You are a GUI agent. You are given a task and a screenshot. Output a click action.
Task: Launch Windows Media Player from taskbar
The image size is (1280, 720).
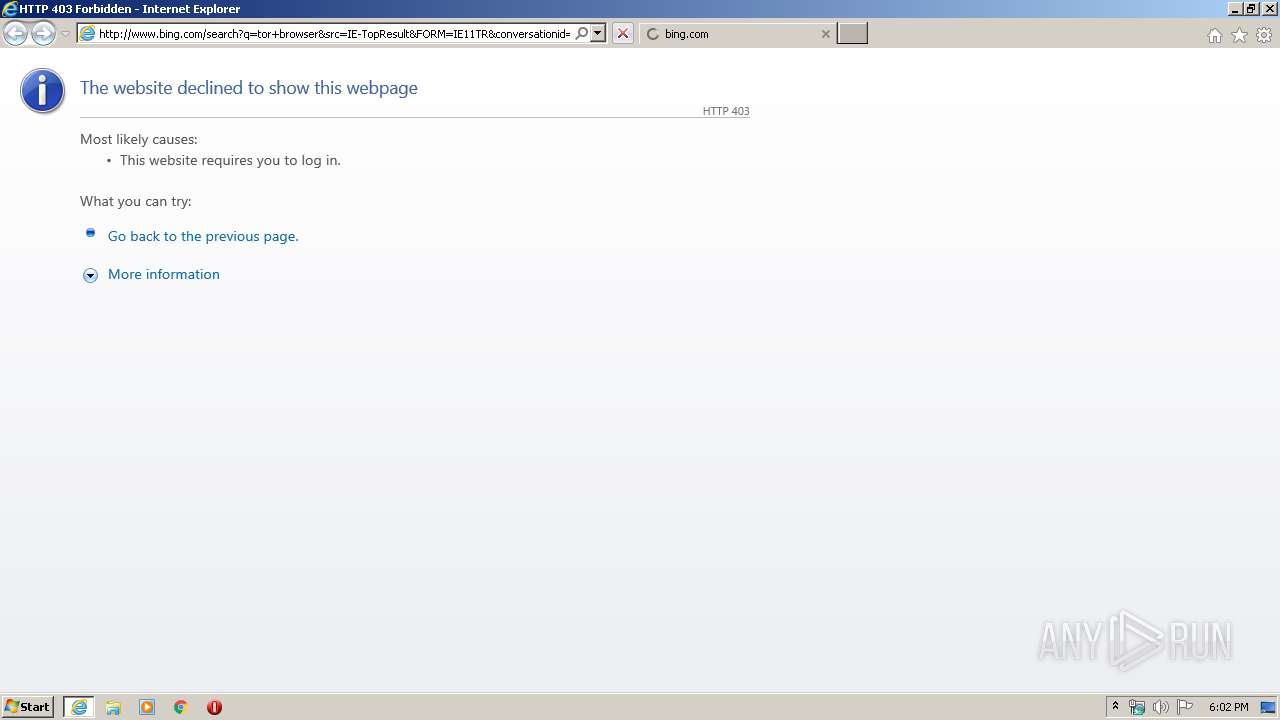tap(147, 707)
